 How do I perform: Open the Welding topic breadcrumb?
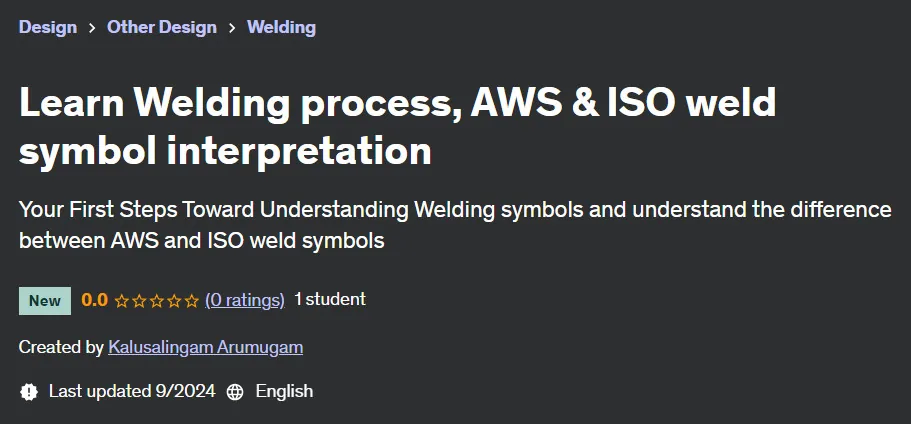pos(281,27)
